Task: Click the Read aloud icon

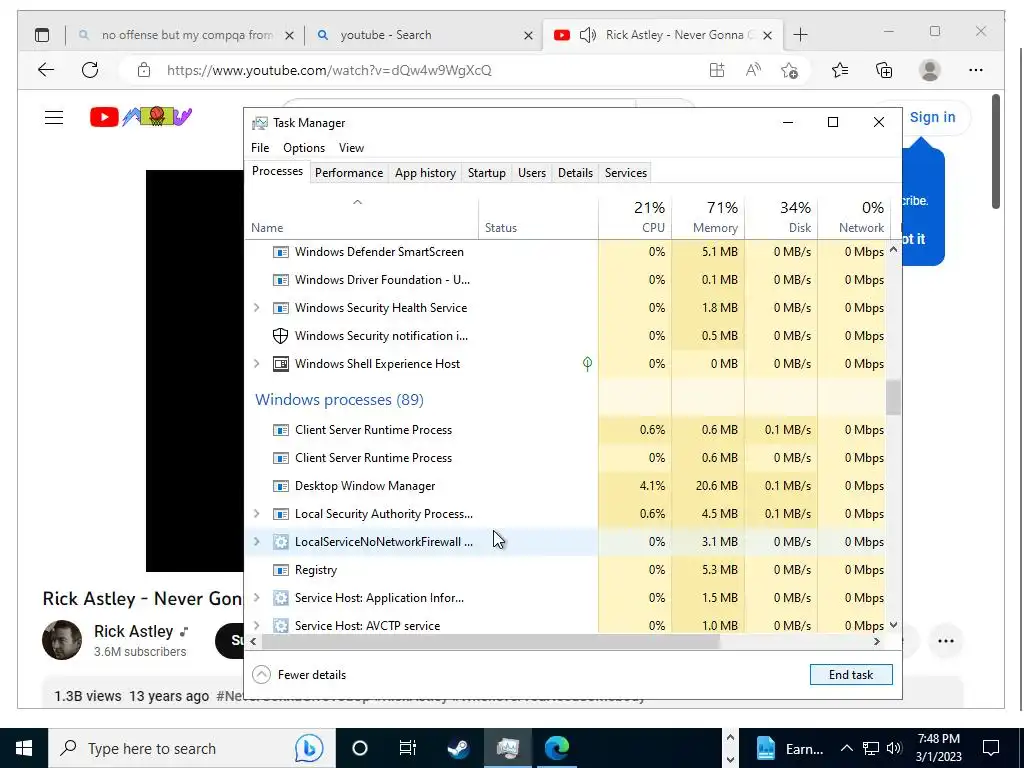Action: pos(753,70)
